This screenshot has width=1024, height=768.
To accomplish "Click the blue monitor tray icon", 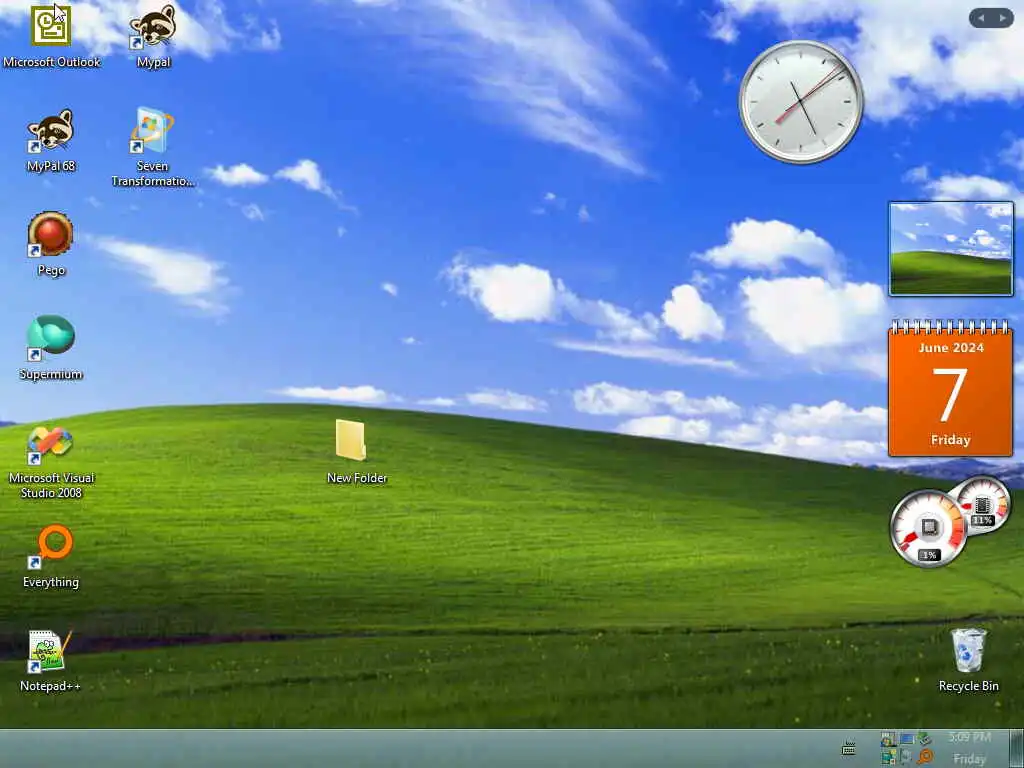I will [906, 739].
